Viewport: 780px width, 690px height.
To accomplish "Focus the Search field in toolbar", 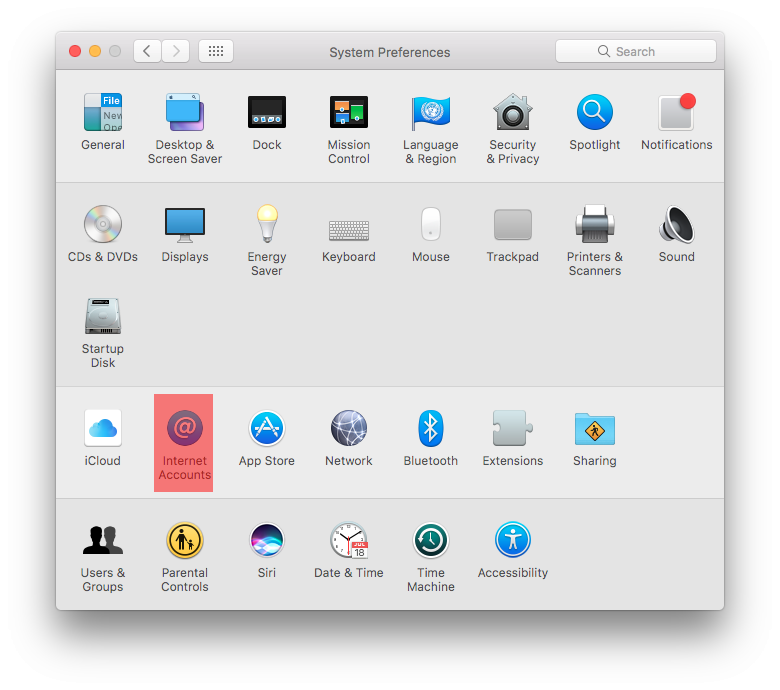I will 636,51.
